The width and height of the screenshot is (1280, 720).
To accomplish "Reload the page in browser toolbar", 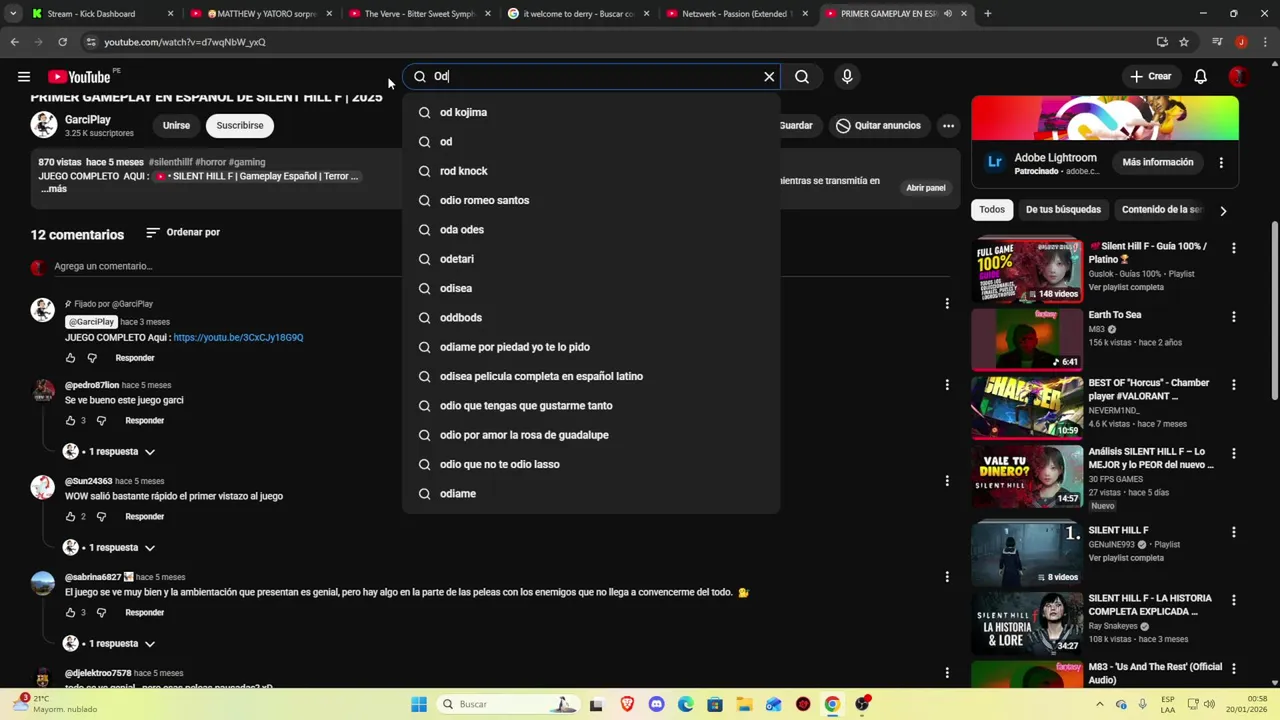I will coord(62,42).
